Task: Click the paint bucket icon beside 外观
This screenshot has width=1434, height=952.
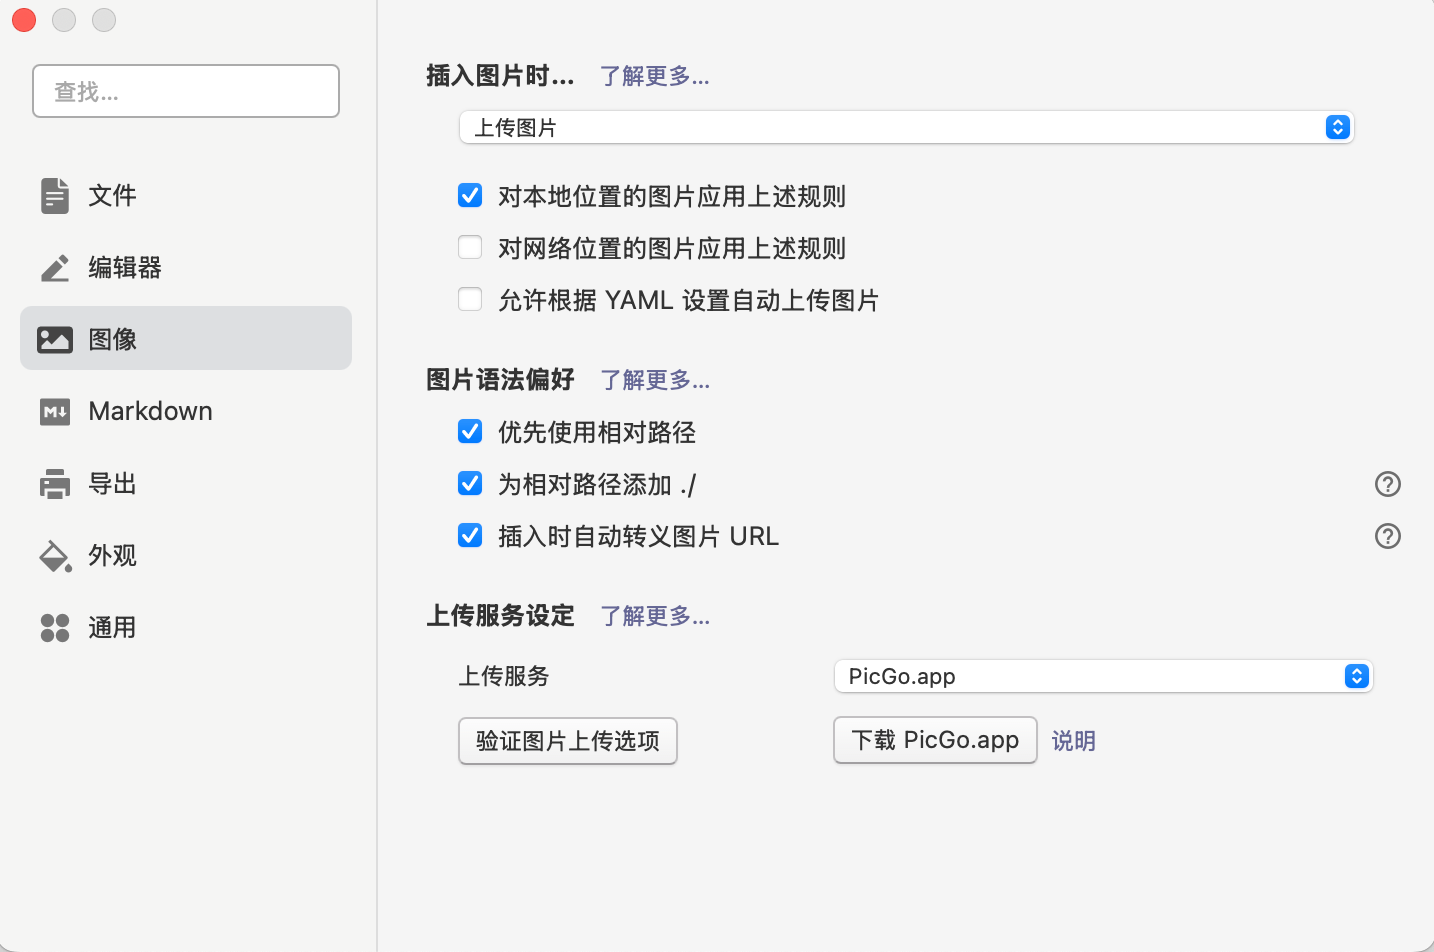Action: (x=55, y=556)
